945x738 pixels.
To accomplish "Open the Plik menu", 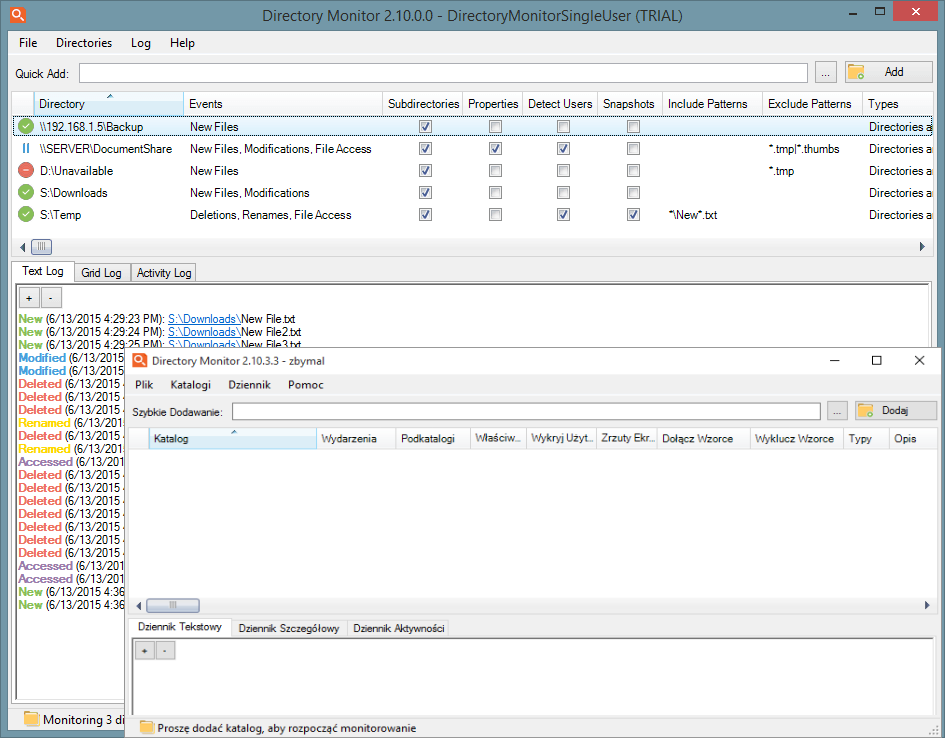I will pyautogui.click(x=144, y=384).
